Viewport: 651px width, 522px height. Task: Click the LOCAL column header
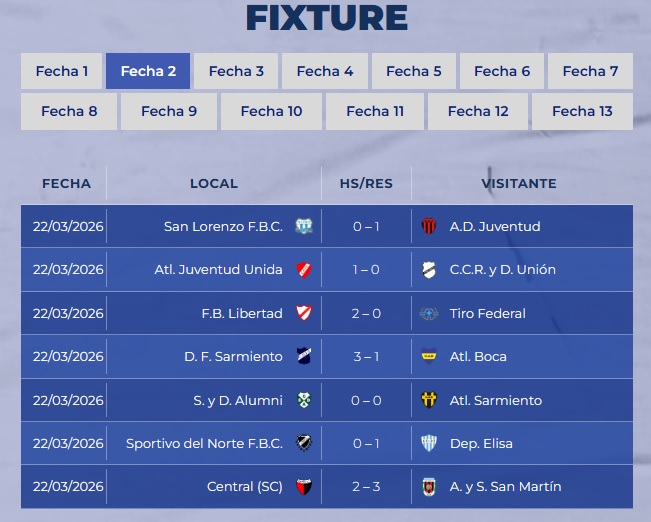214,184
